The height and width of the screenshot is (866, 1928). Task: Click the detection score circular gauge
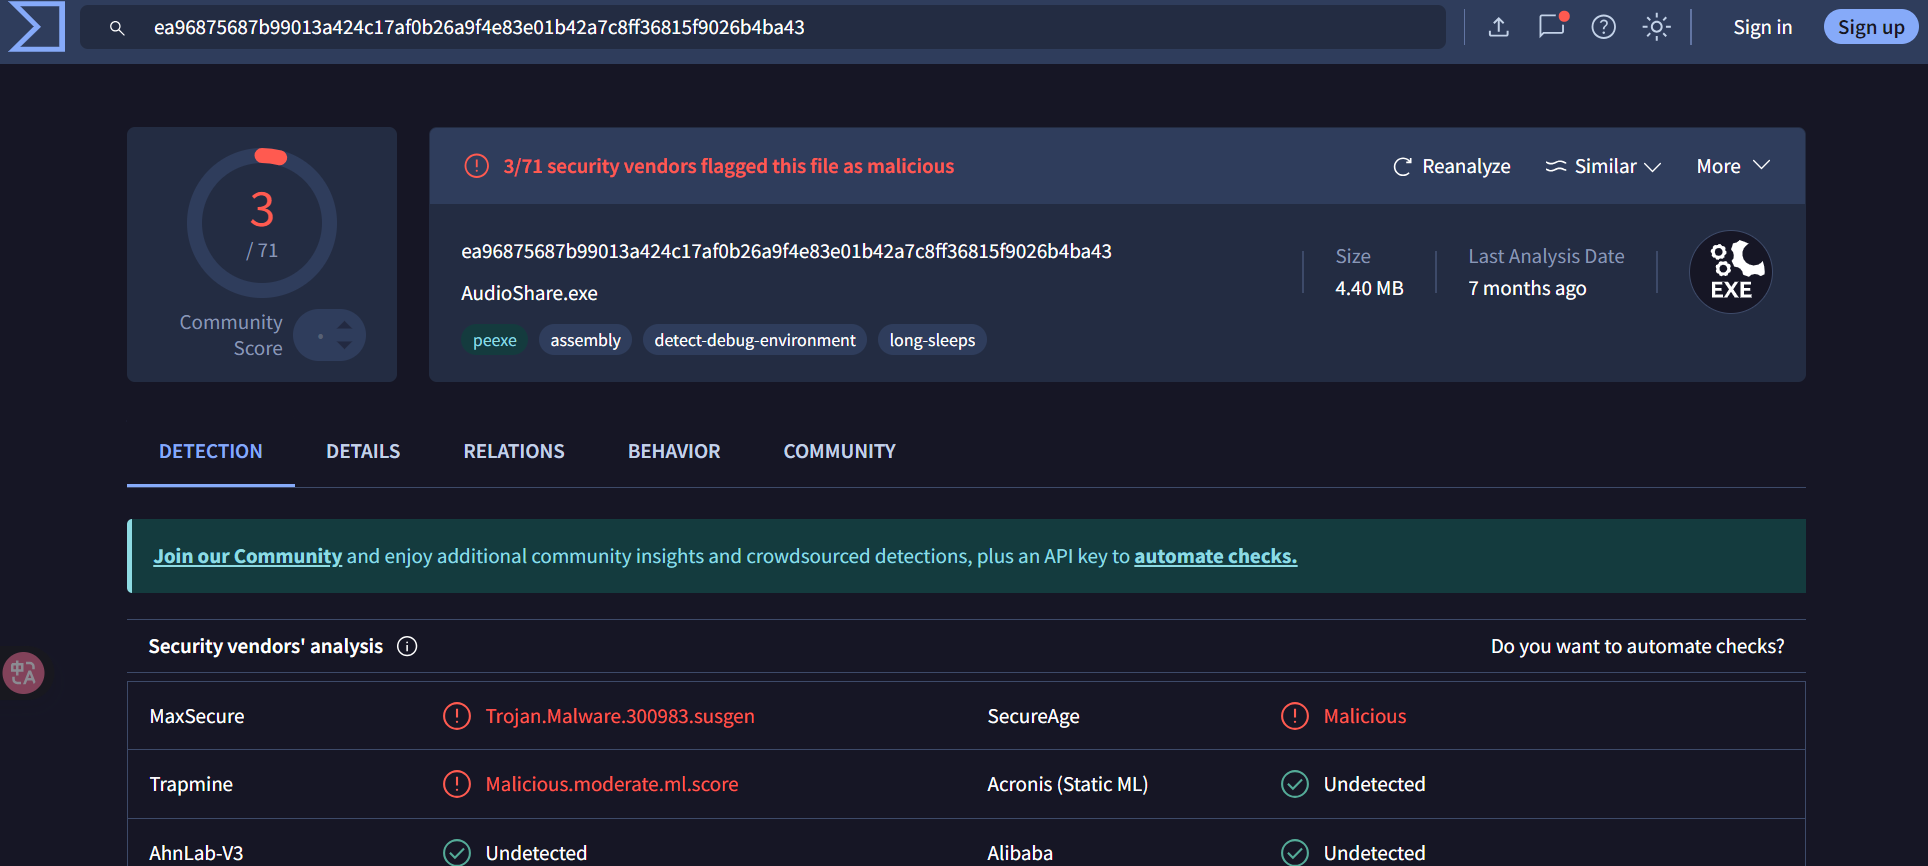tap(262, 222)
